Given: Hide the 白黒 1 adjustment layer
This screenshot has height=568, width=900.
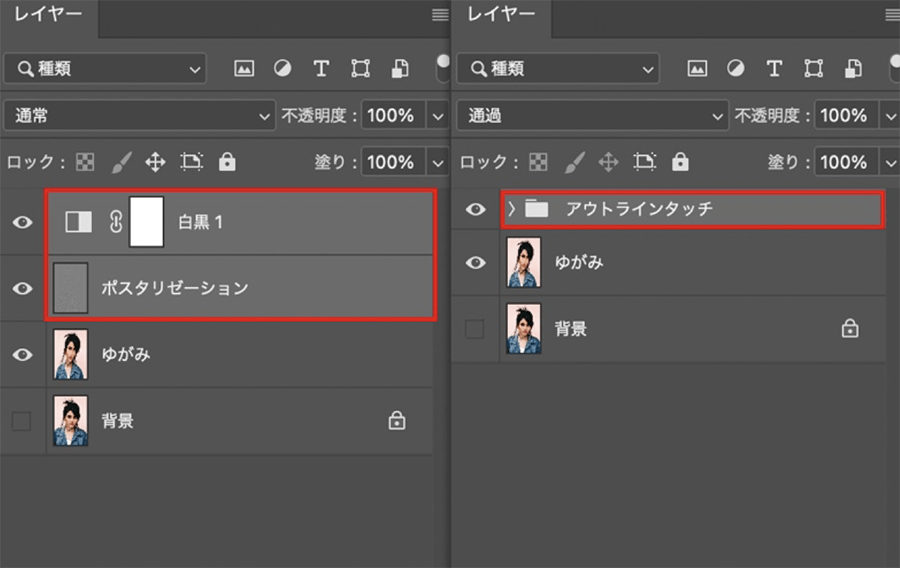Looking at the screenshot, I should coord(22,222).
